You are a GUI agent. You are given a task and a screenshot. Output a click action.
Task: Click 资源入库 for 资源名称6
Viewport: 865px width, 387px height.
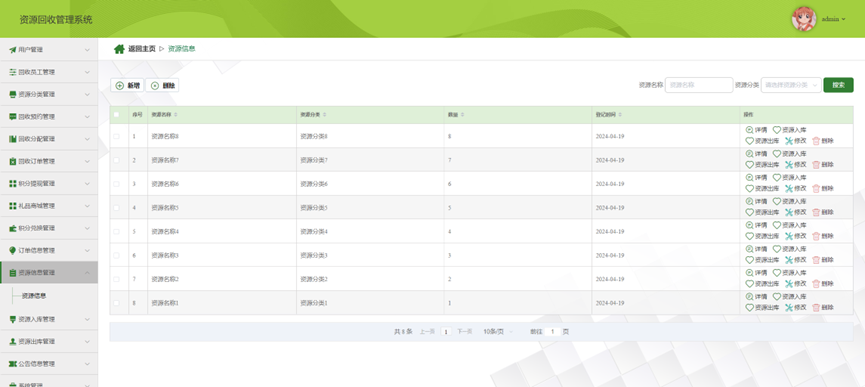pos(789,178)
